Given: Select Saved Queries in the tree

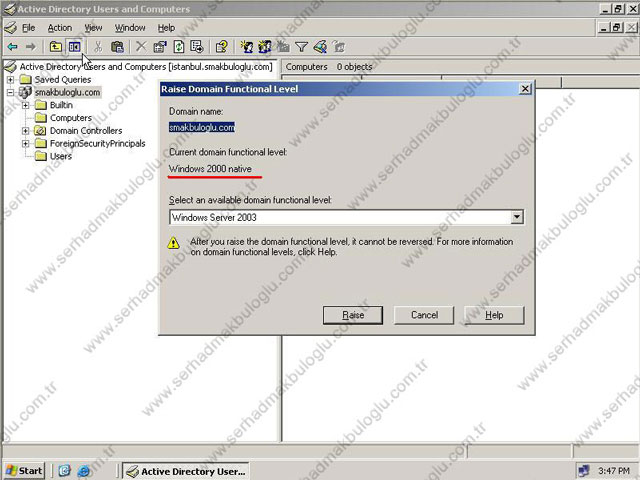Looking at the screenshot, I should click(x=63, y=80).
